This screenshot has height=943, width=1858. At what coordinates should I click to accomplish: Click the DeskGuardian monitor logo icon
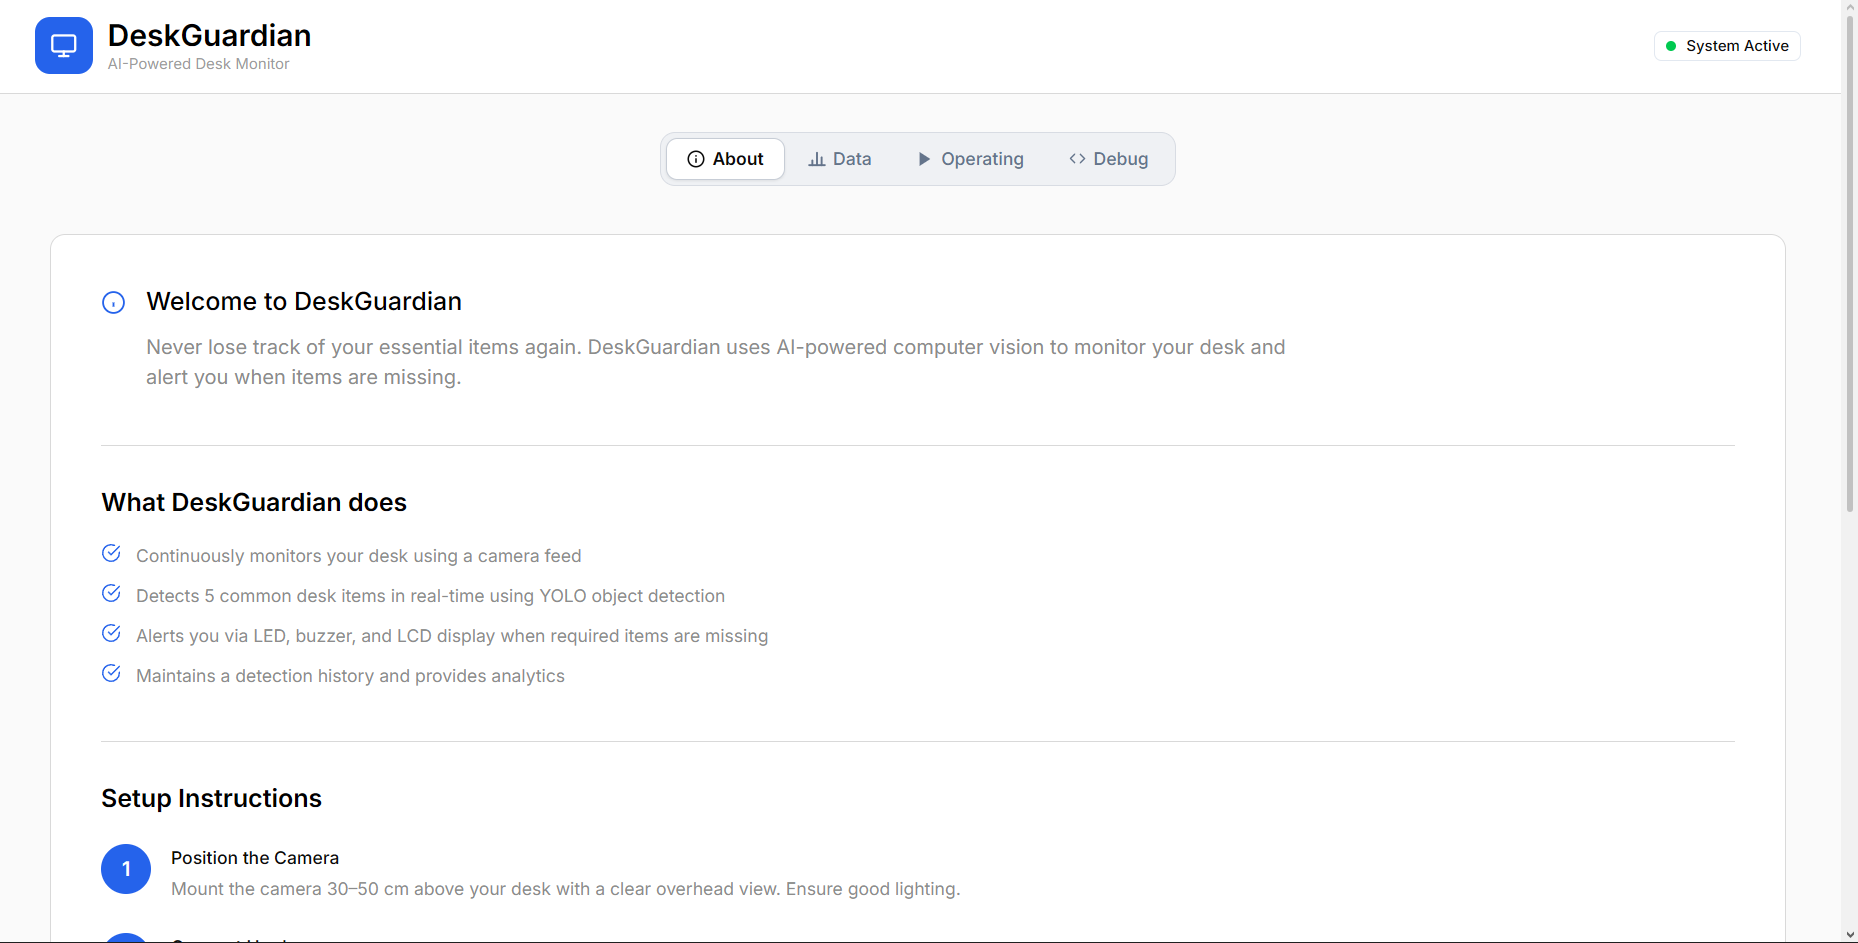click(x=64, y=46)
